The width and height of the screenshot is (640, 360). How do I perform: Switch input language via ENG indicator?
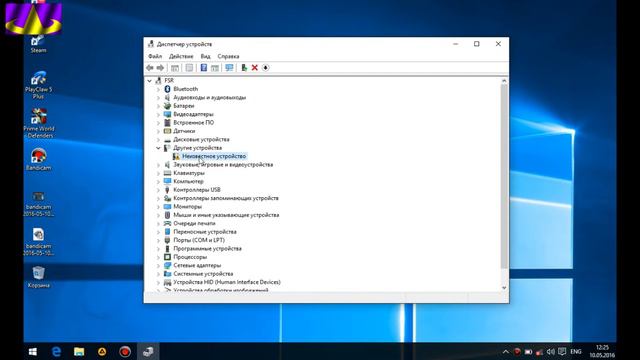click(576, 351)
